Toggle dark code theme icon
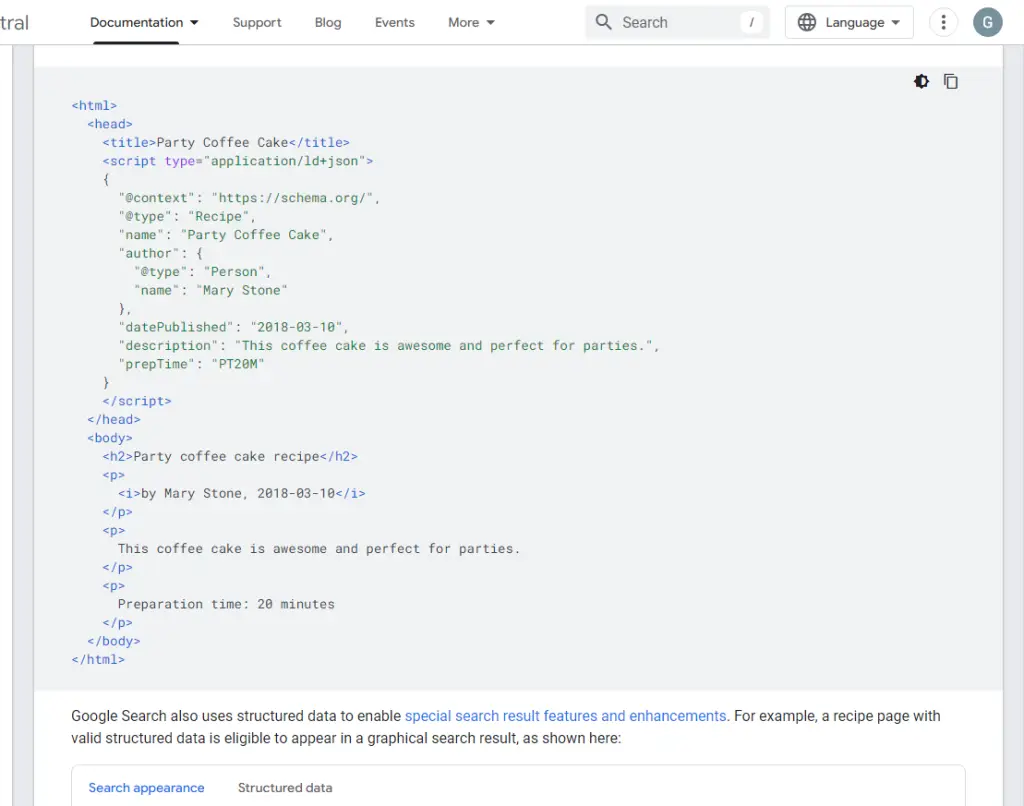Viewport: 1024px width, 806px height. [921, 82]
